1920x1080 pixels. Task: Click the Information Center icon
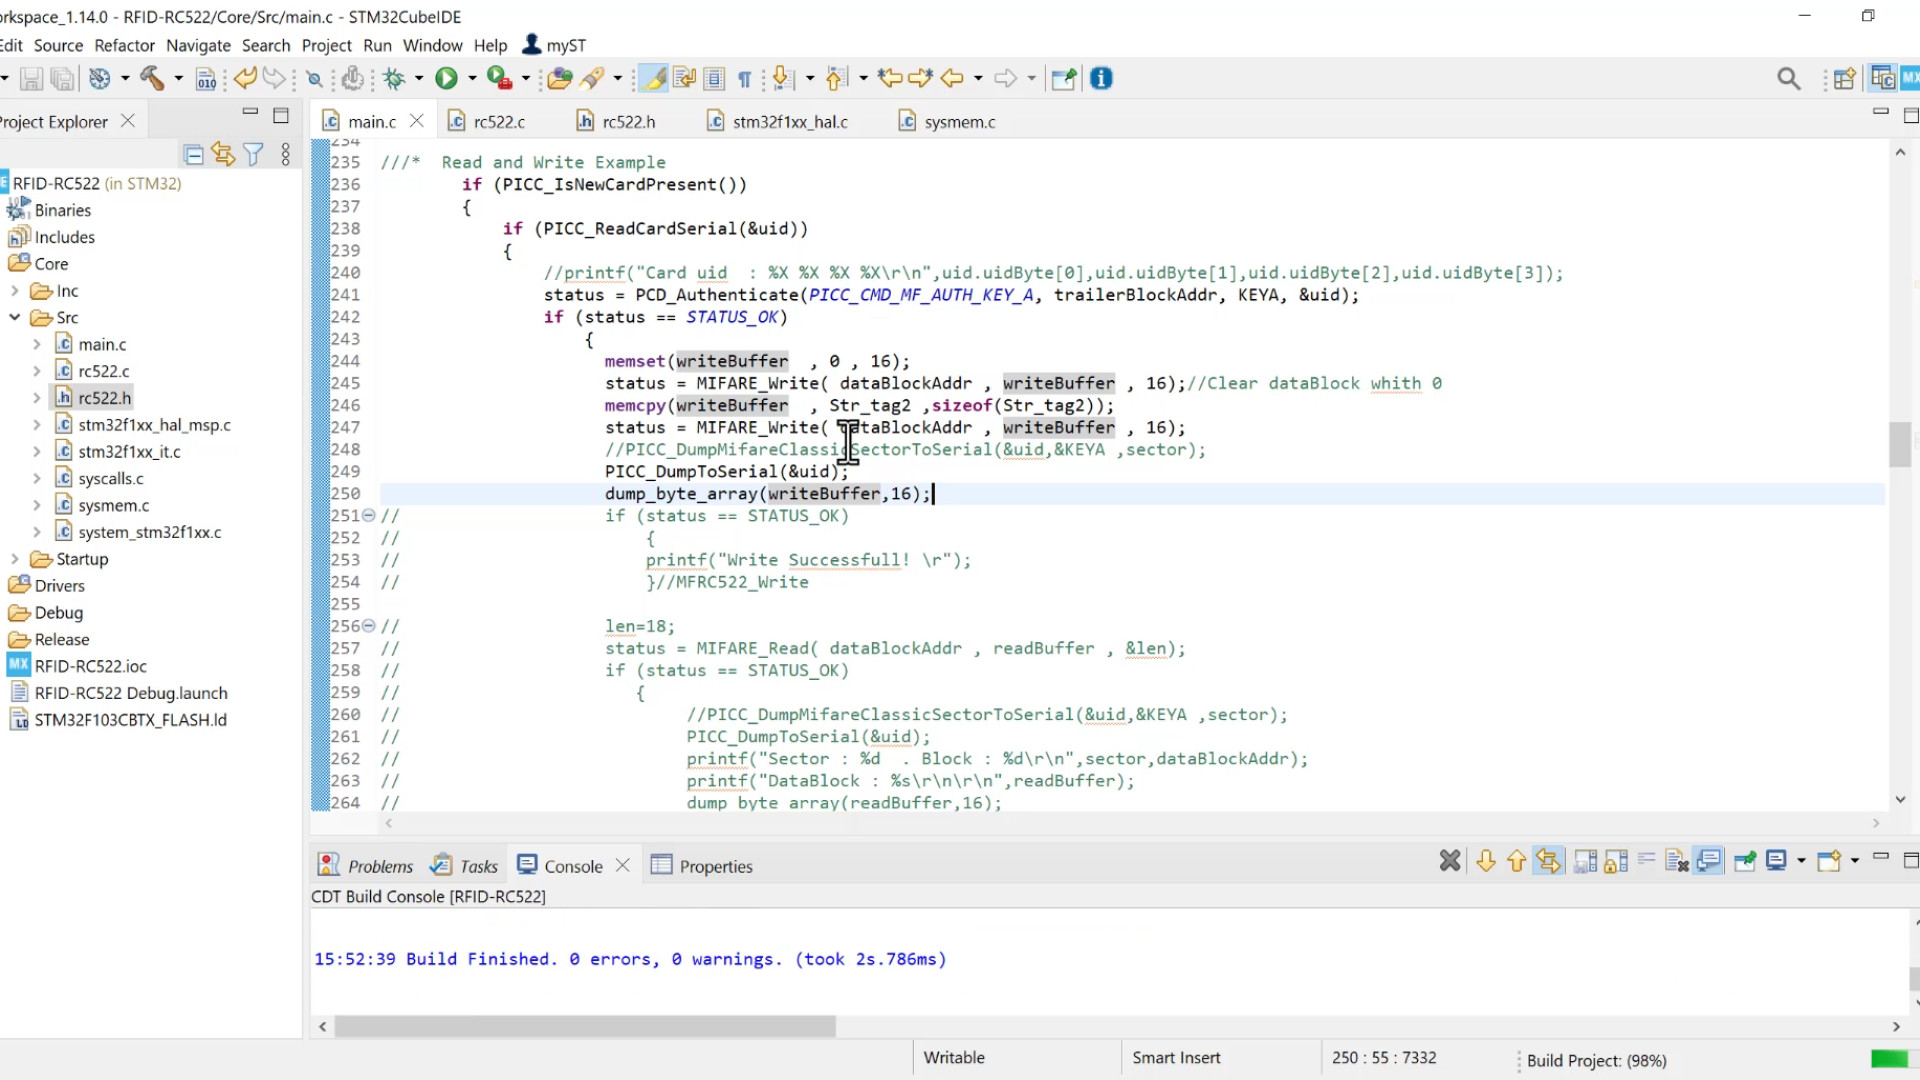click(x=1101, y=78)
